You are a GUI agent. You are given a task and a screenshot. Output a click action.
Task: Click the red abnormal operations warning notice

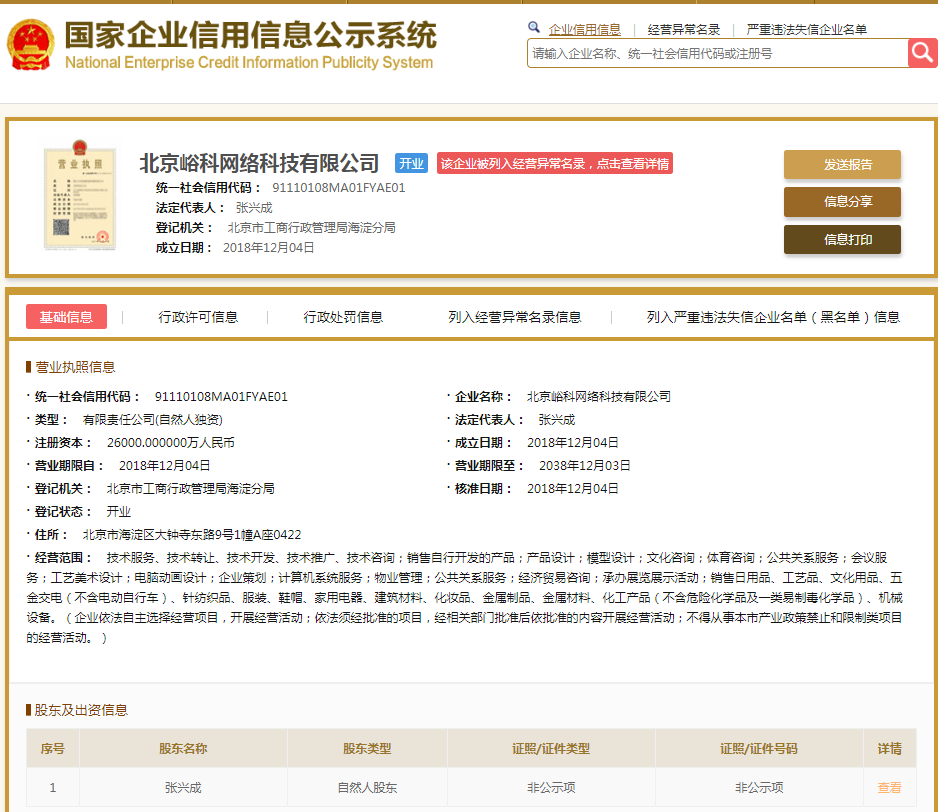coord(555,164)
